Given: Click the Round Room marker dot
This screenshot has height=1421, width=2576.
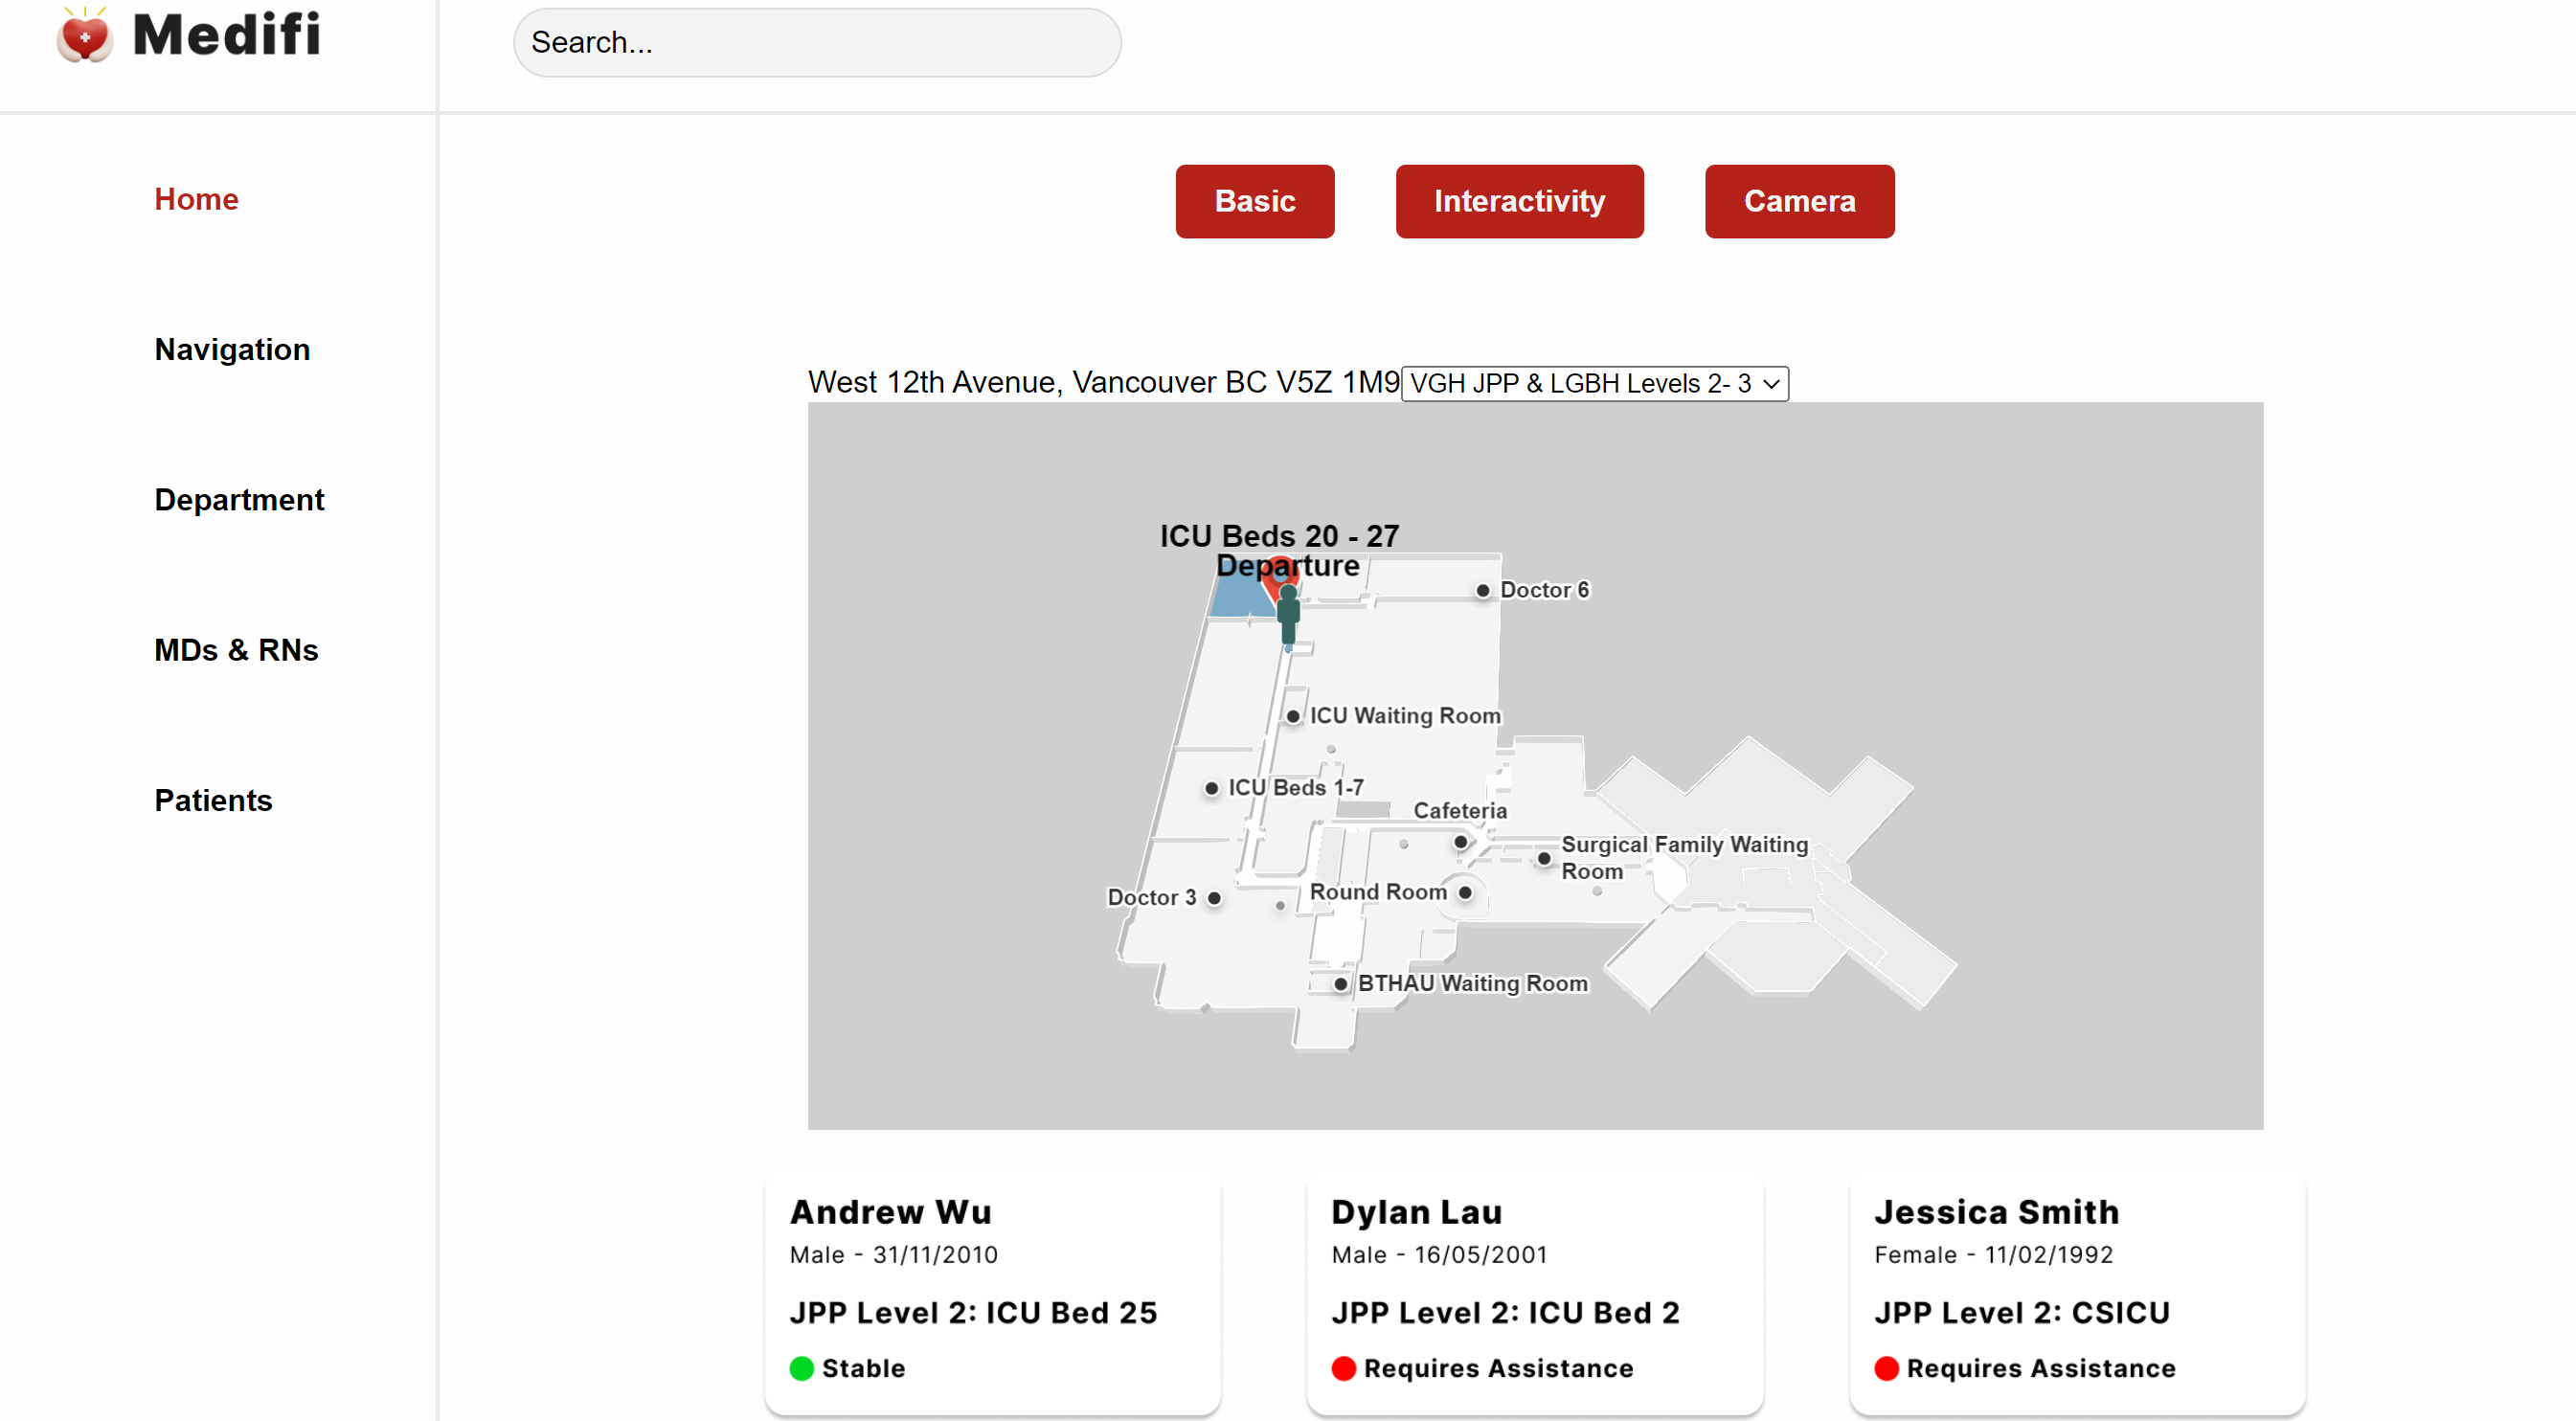Looking at the screenshot, I should coord(1464,892).
